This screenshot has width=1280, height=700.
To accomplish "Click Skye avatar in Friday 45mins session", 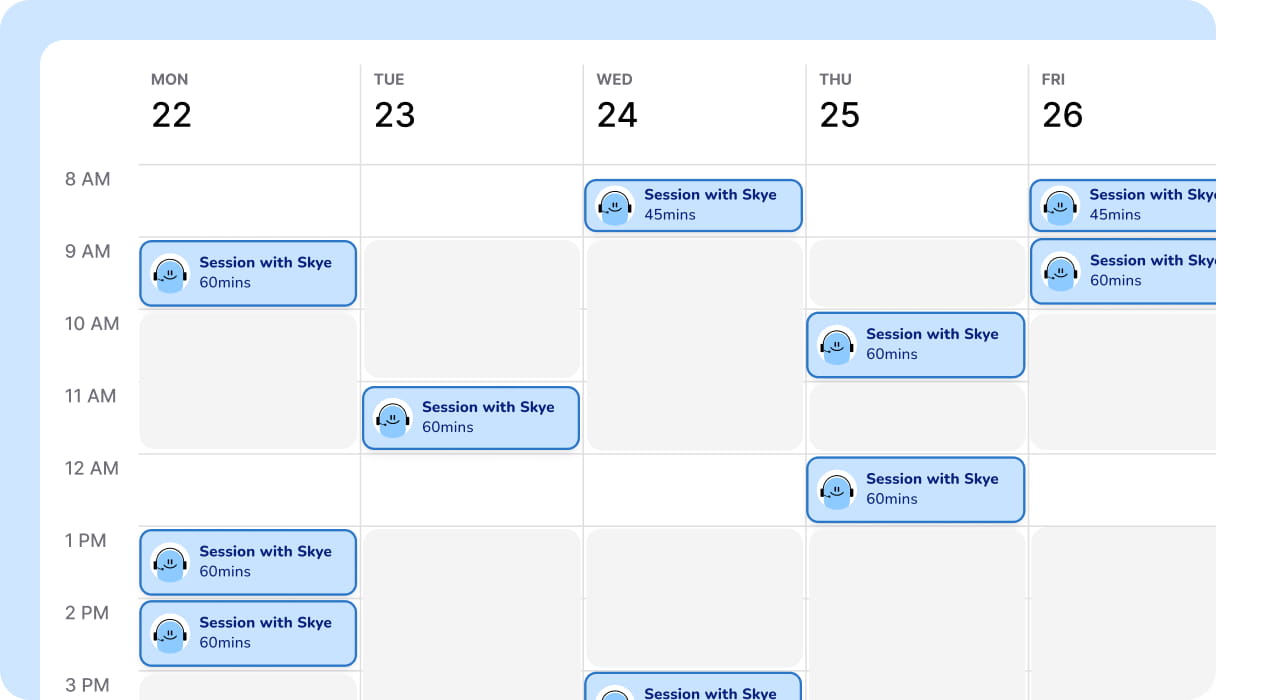I will (1060, 205).
